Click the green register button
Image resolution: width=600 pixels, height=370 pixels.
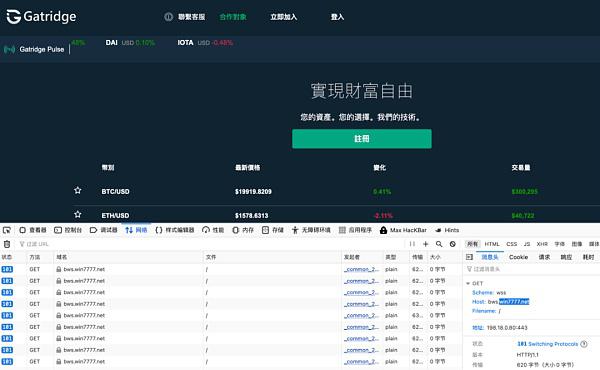click(x=362, y=139)
